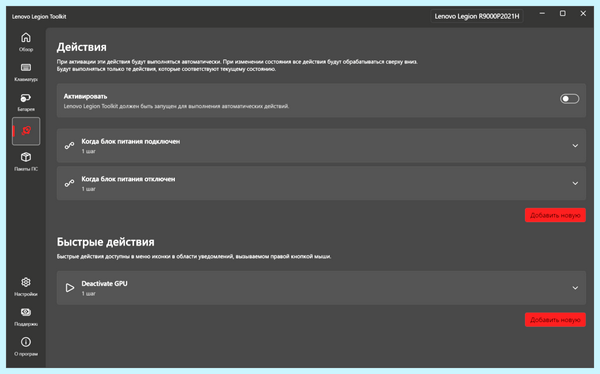Click the Быстрые действия heading
The image size is (600, 374).
(106, 242)
